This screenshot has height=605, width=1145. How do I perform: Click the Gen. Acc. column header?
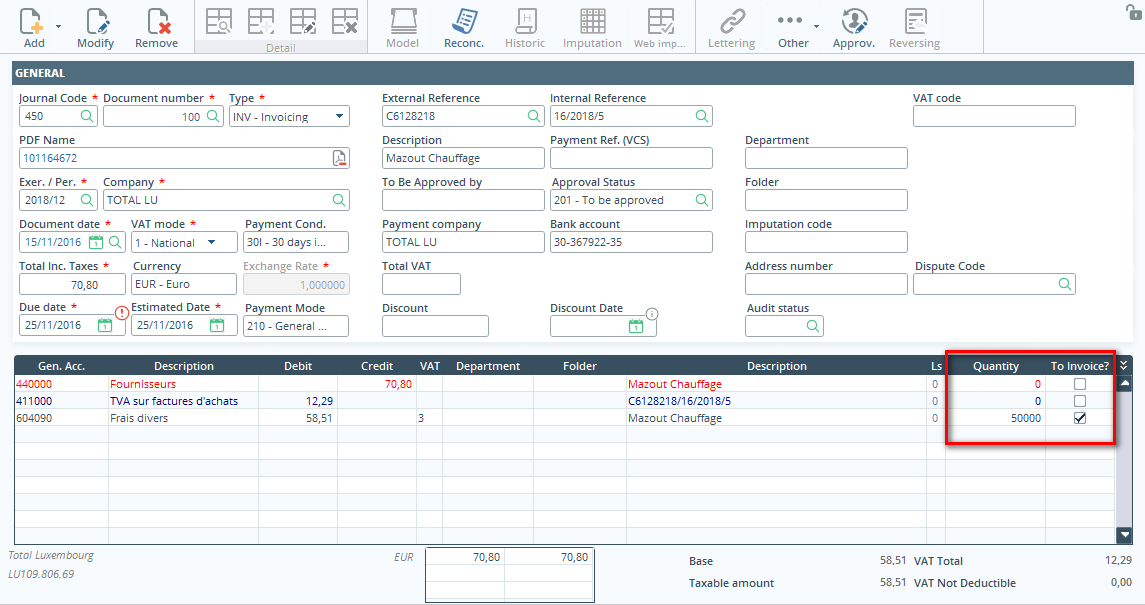click(x=60, y=366)
